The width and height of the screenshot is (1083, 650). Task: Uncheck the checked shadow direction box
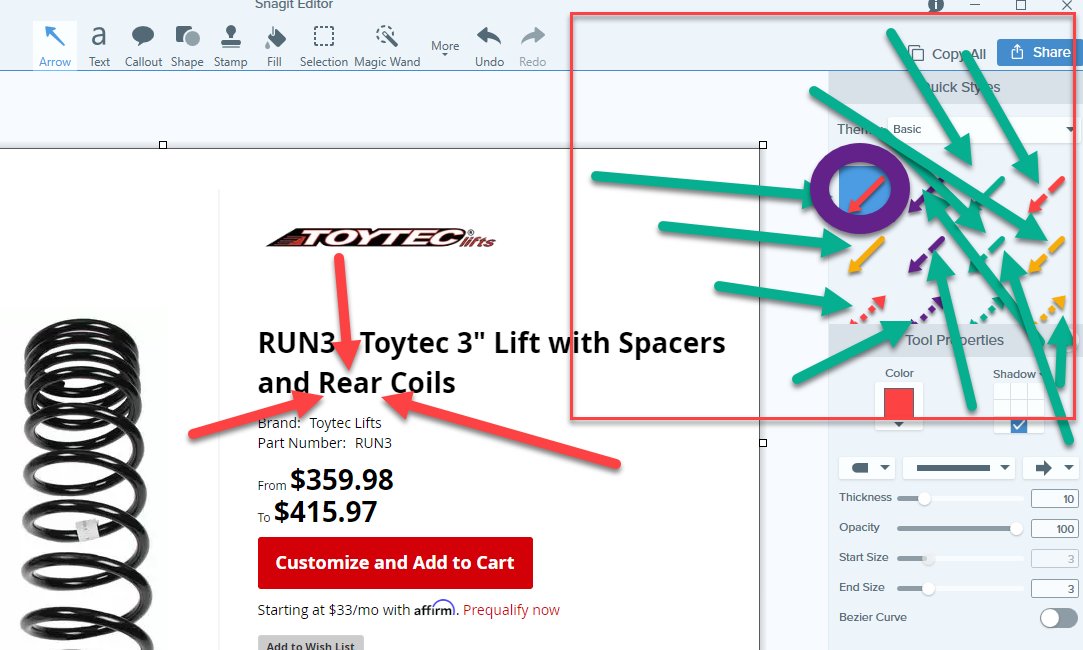pos(1019,425)
